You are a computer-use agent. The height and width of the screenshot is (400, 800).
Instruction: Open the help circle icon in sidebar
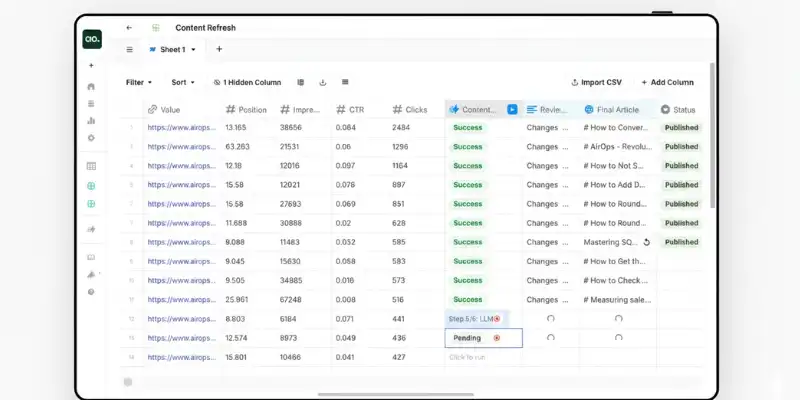click(91, 292)
